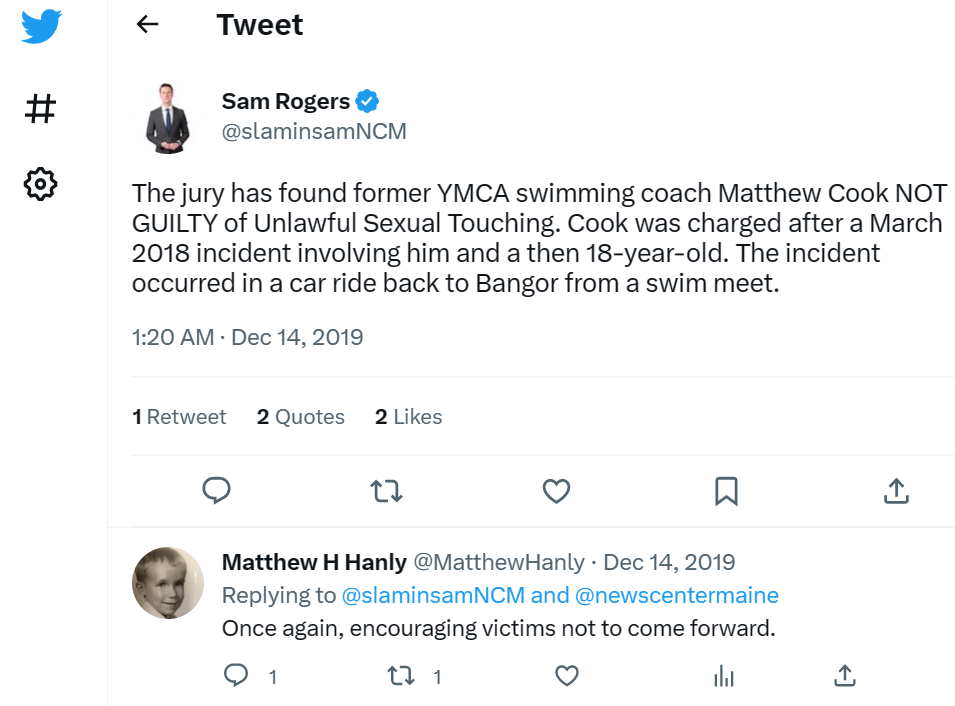This screenshot has height=706, width=955.
Task: Share the main tweet
Action: click(896, 490)
